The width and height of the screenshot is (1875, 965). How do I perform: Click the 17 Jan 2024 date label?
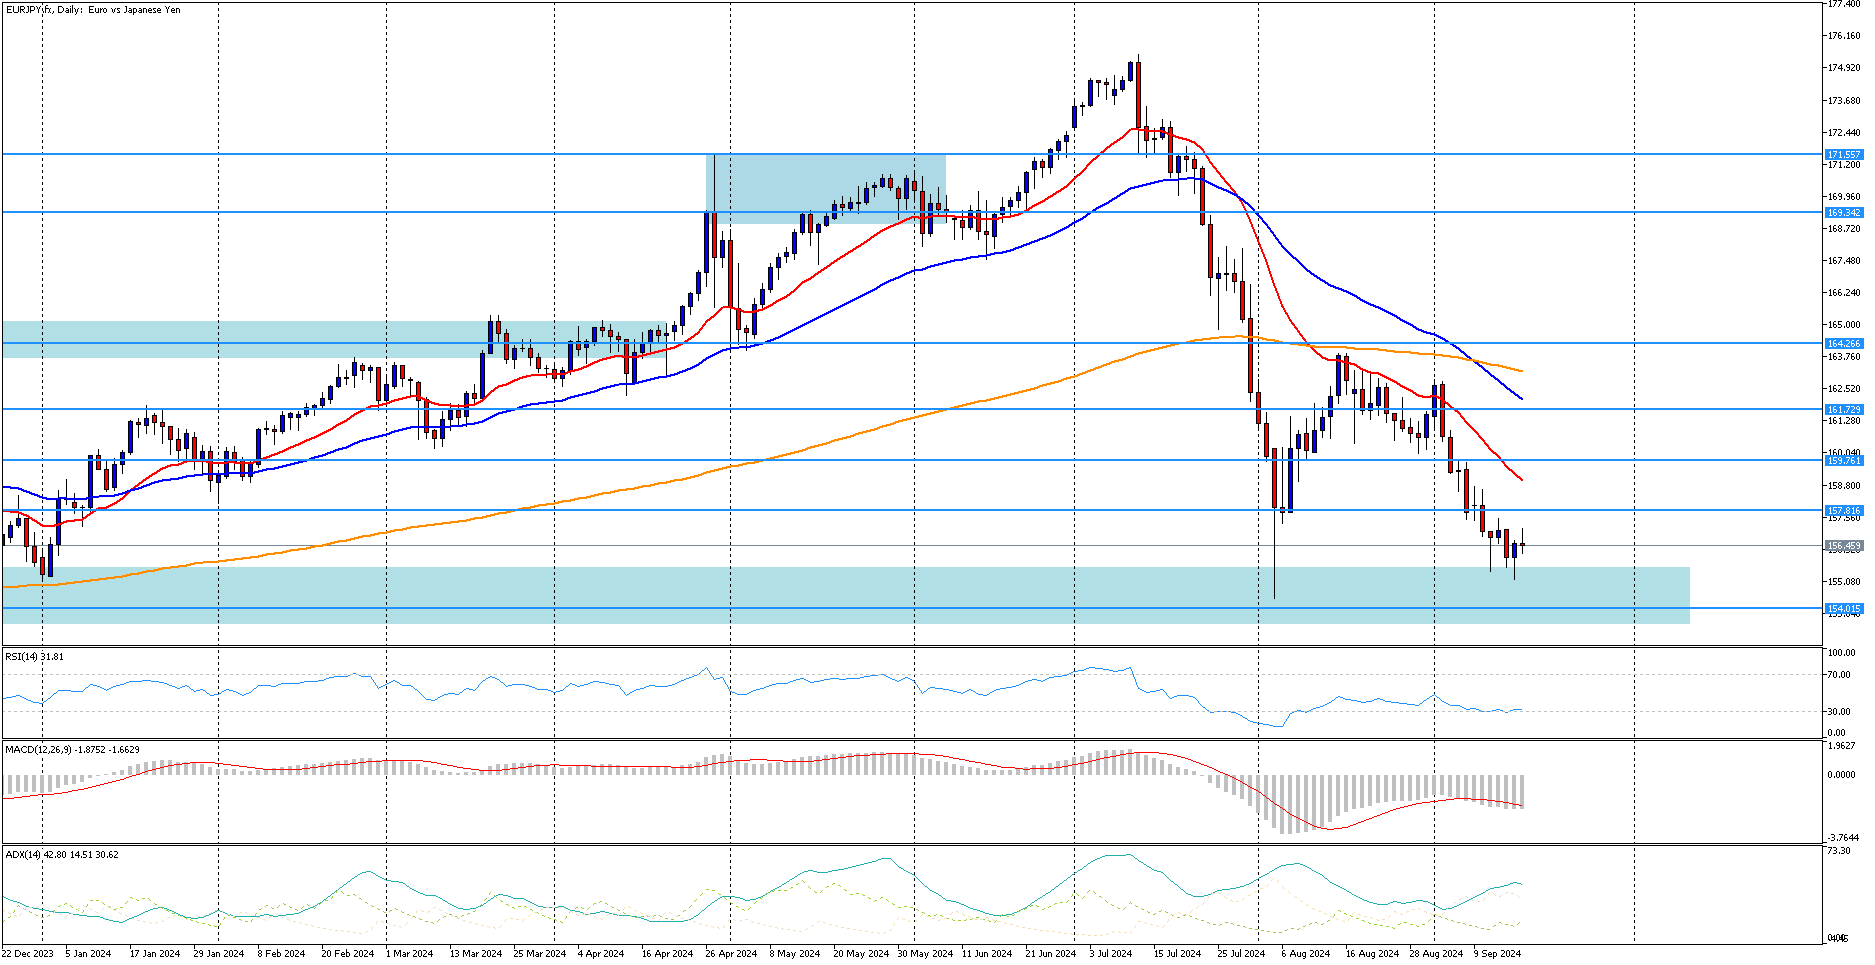tap(155, 954)
